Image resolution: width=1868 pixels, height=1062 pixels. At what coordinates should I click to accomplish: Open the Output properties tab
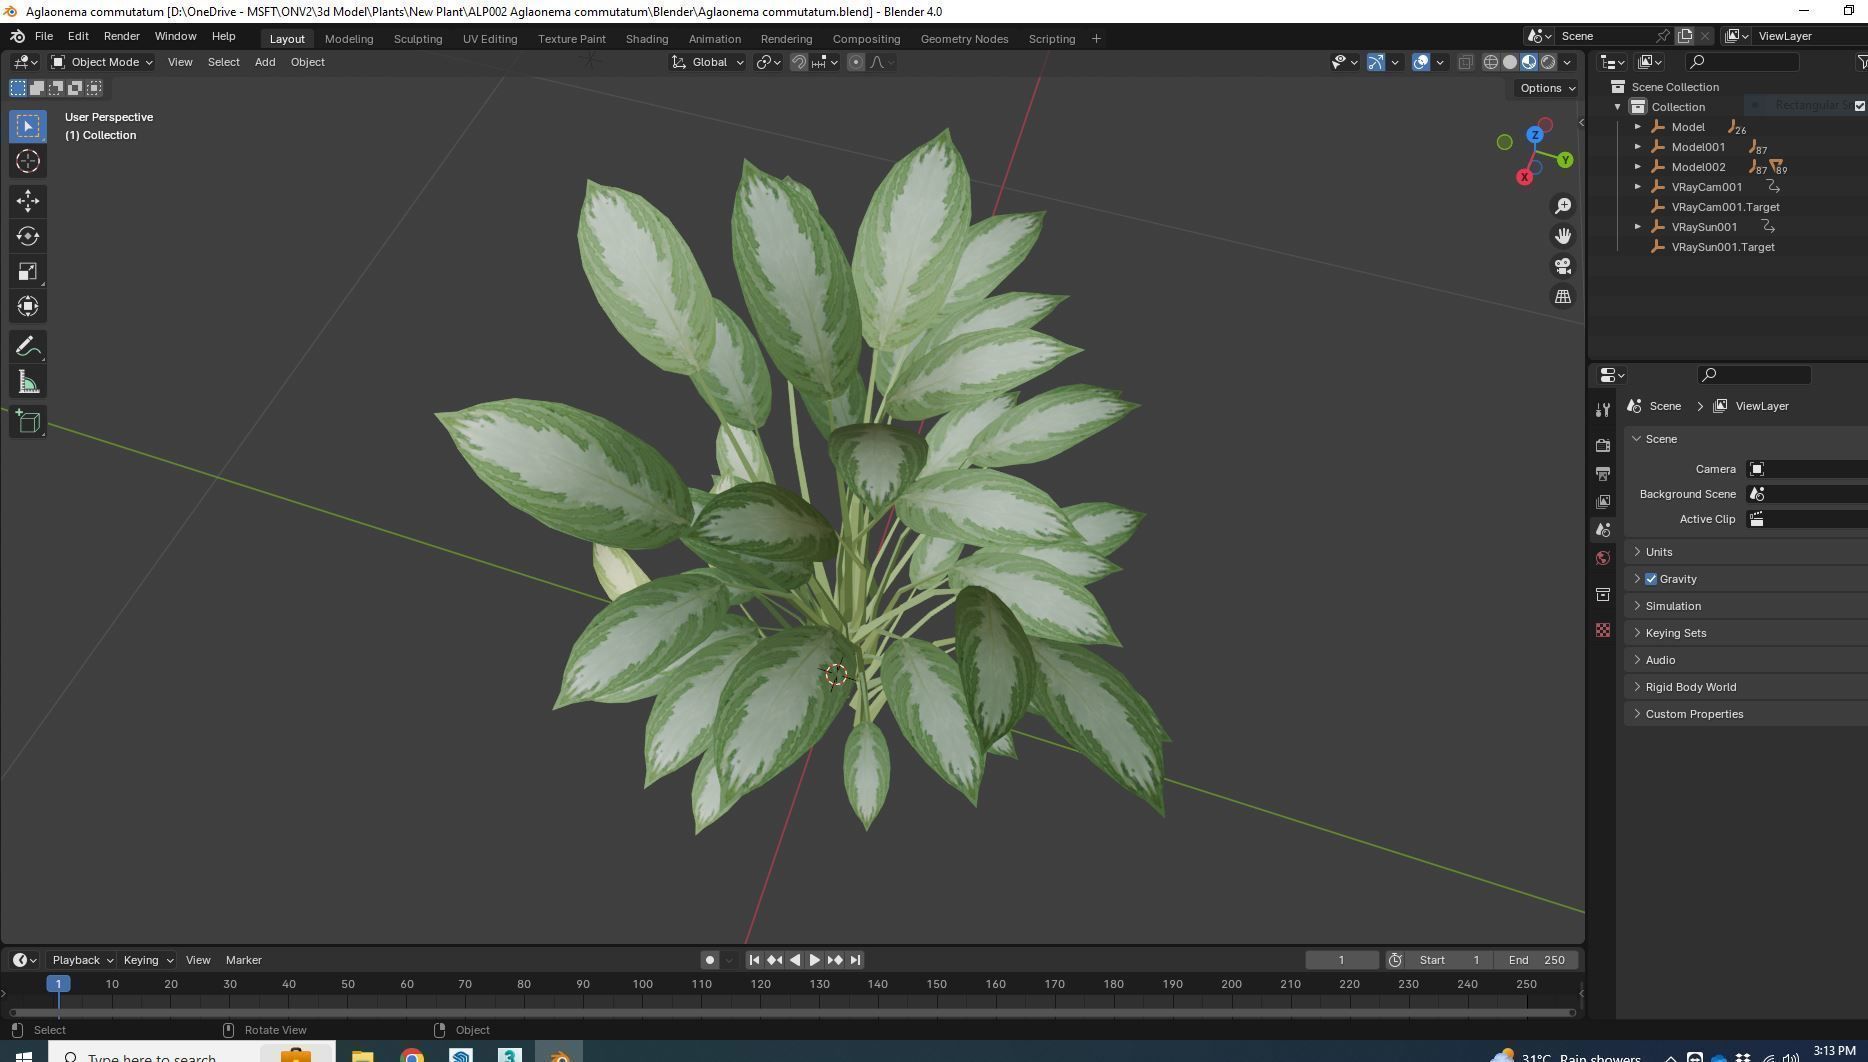(x=1603, y=473)
